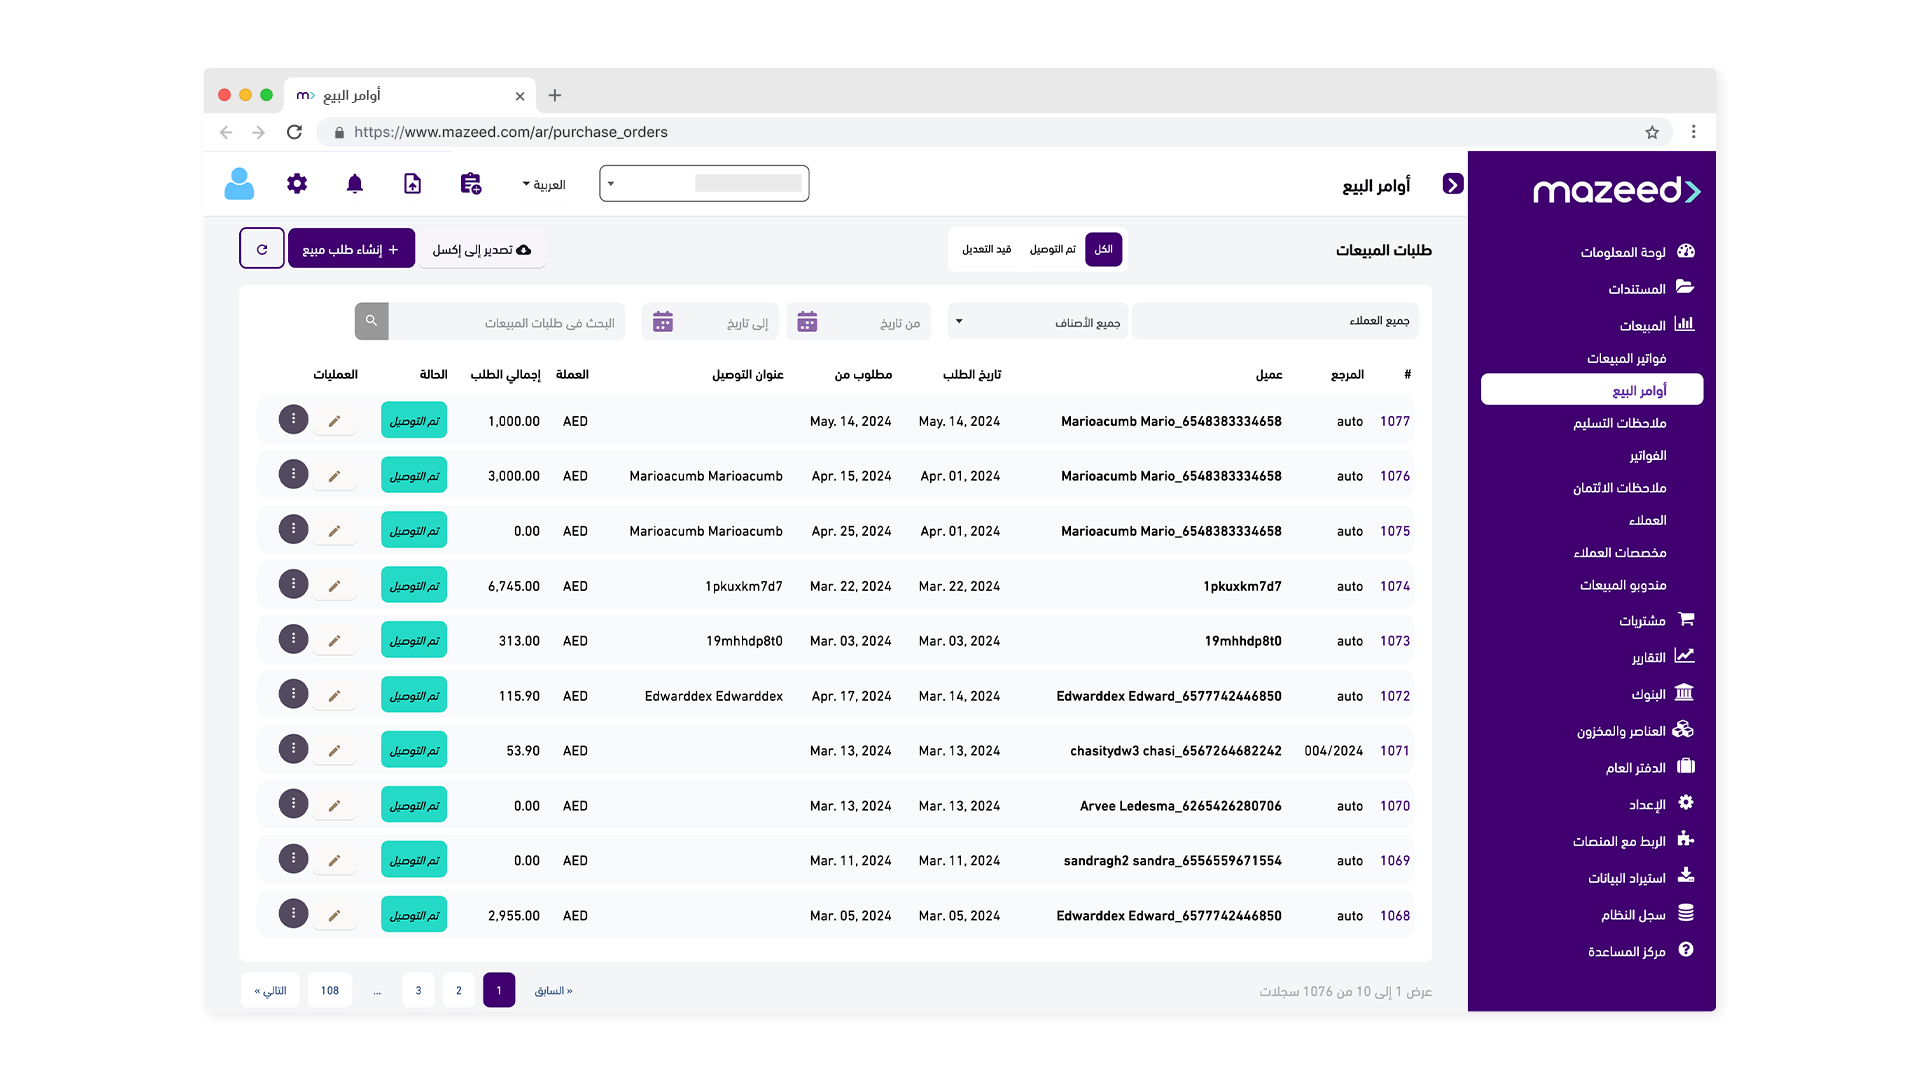Open the company selector dropdown in header
This screenshot has width=1920, height=1080.
(704, 184)
